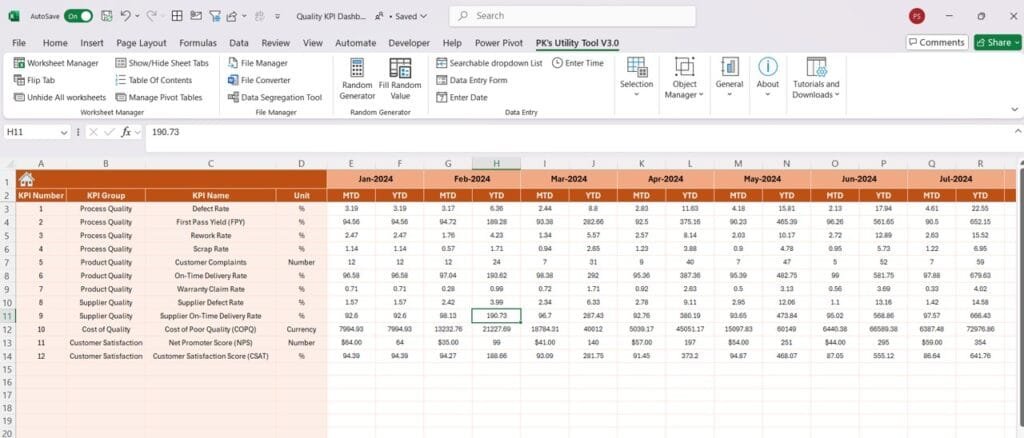The width and height of the screenshot is (1024, 438).
Task: Click the Search box in title bar
Action: click(x=572, y=16)
